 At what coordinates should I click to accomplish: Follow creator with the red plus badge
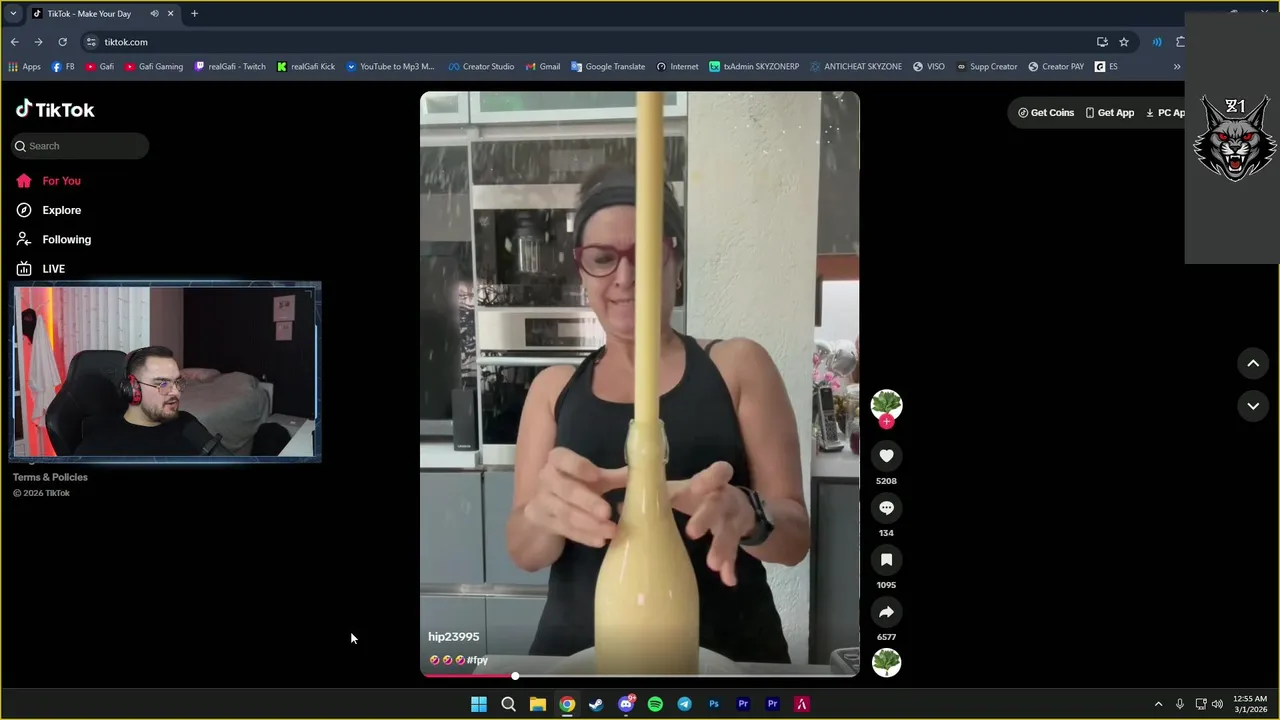(886, 422)
